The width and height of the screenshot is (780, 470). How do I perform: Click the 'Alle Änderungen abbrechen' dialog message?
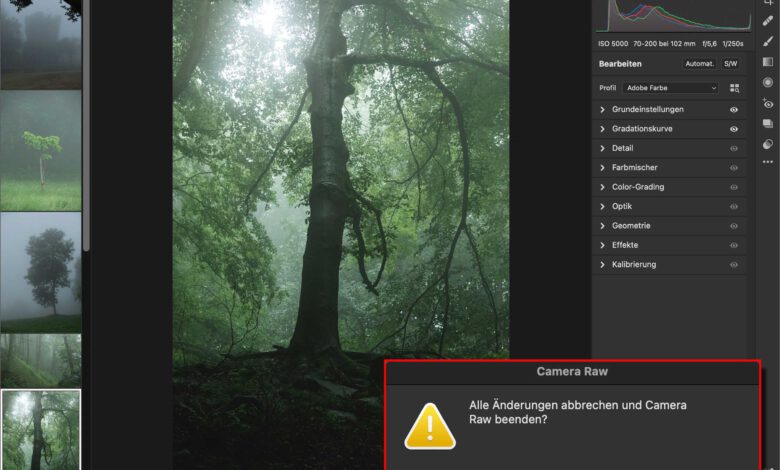click(x=578, y=412)
